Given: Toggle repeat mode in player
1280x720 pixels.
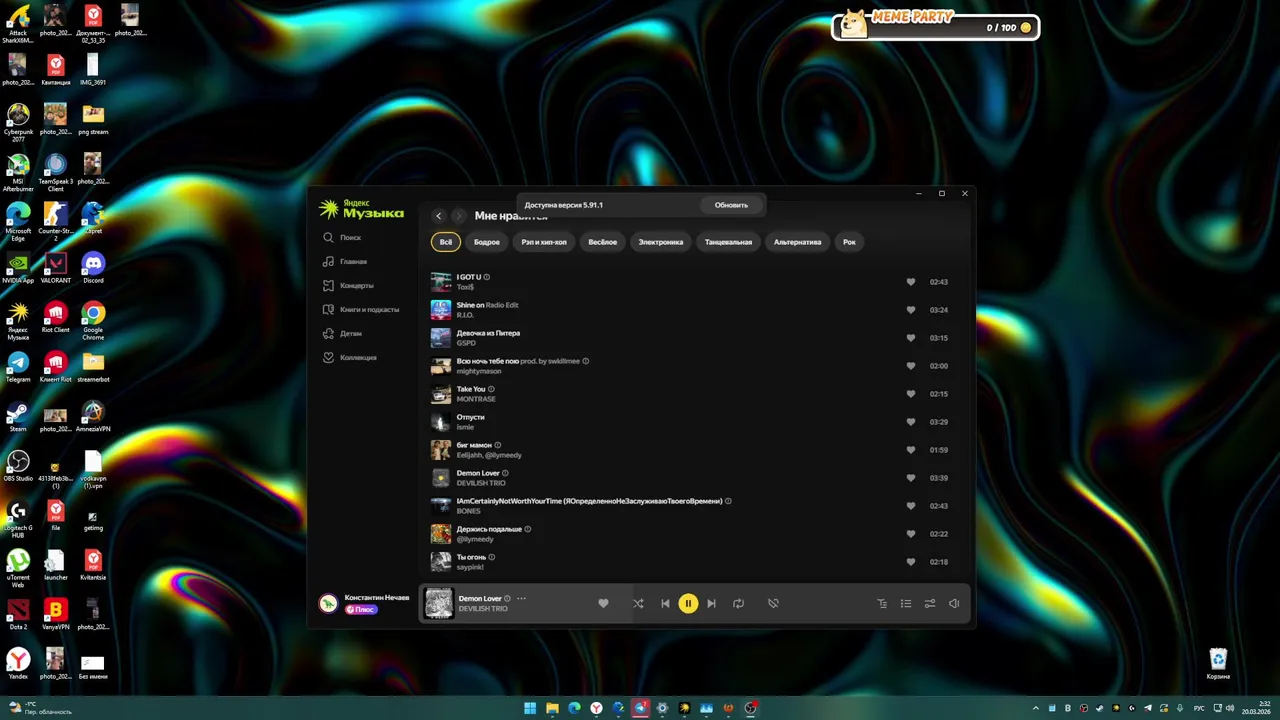Looking at the screenshot, I should 738,603.
